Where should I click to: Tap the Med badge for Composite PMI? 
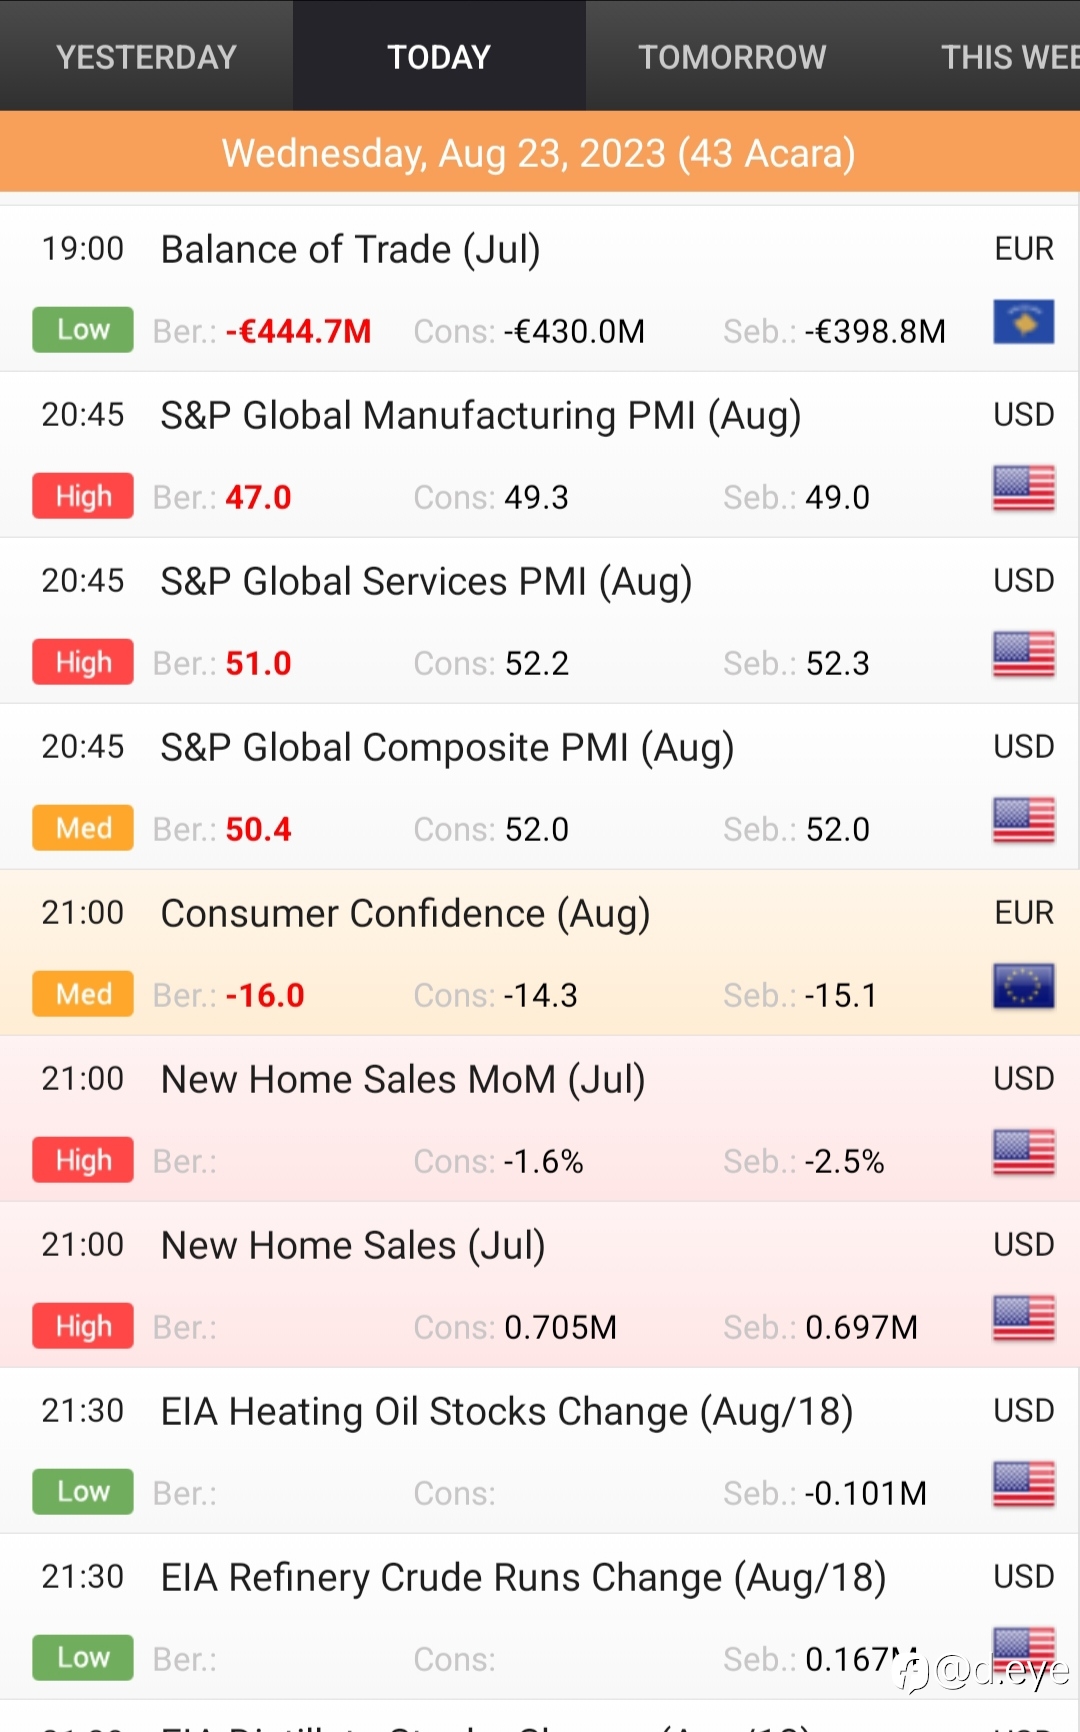(83, 828)
